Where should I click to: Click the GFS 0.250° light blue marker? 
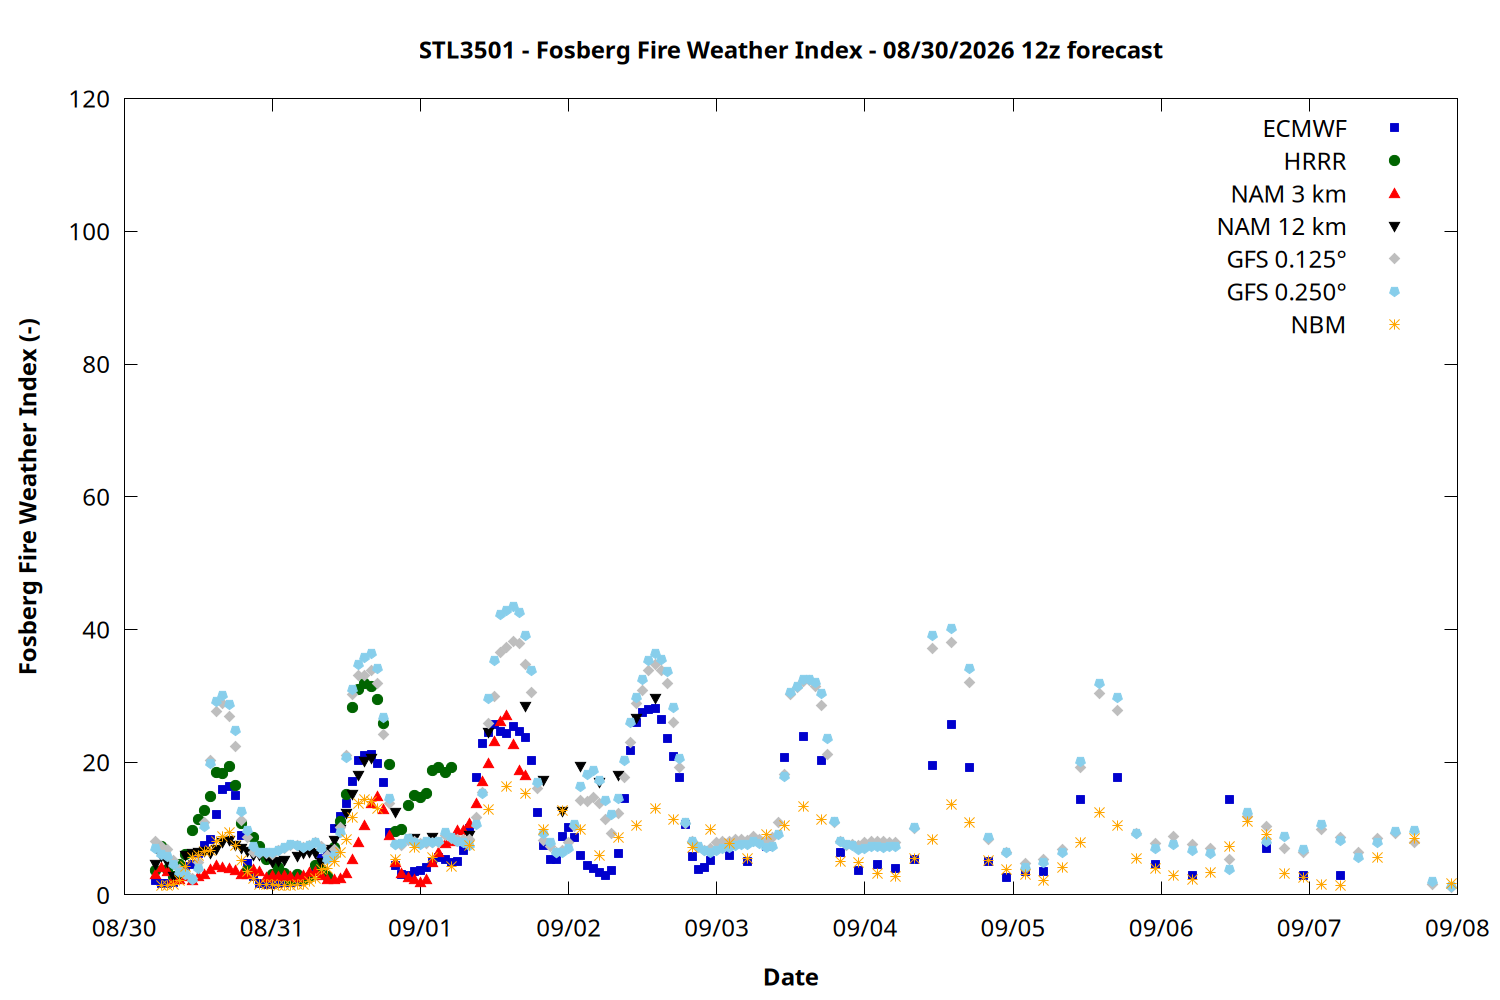coord(1394,292)
